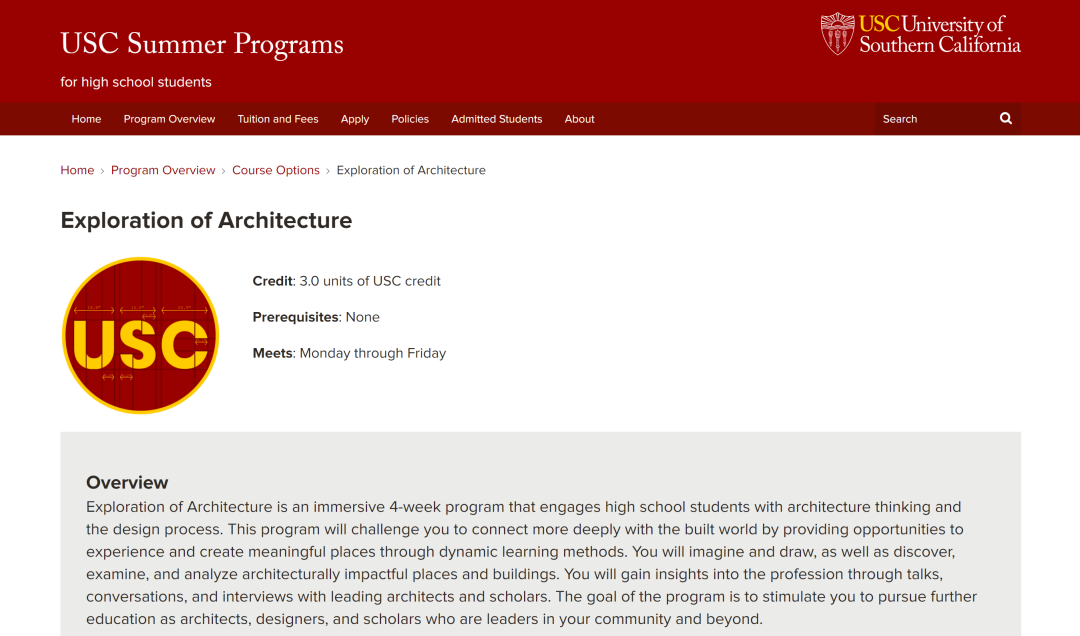Select Admitted Students in navigation bar
The height and width of the screenshot is (636, 1080).
click(x=497, y=119)
